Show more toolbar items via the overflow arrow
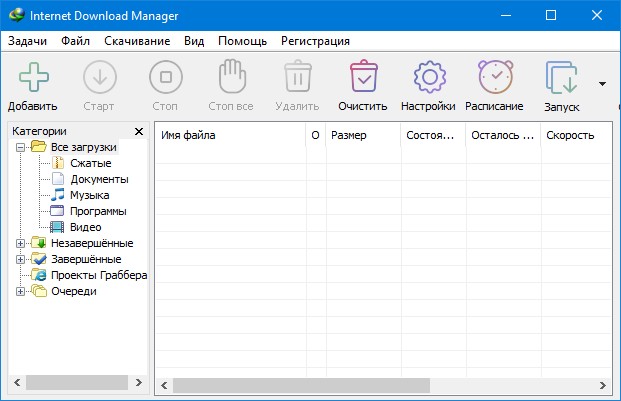 [602, 84]
